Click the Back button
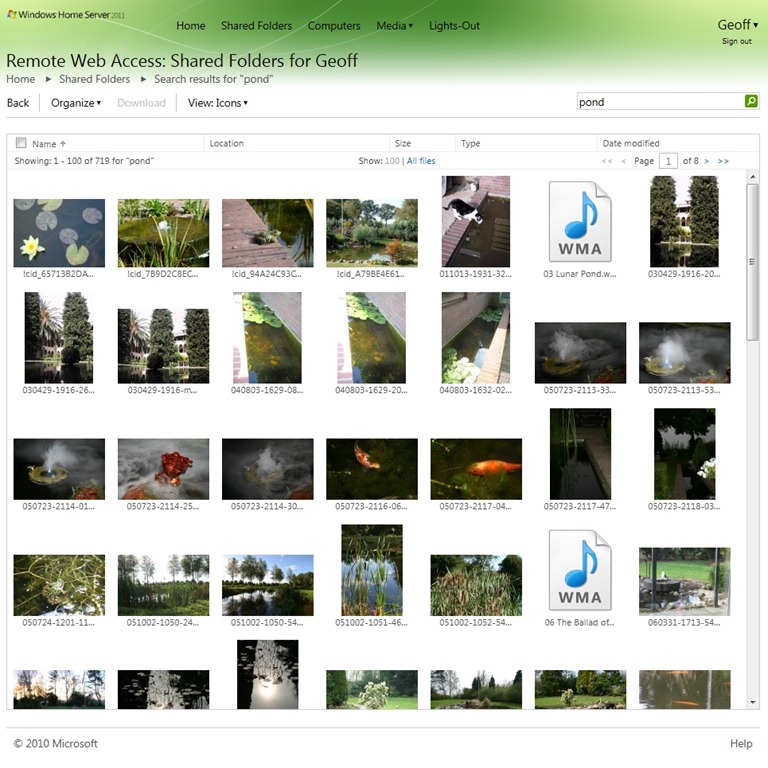 pos(18,103)
